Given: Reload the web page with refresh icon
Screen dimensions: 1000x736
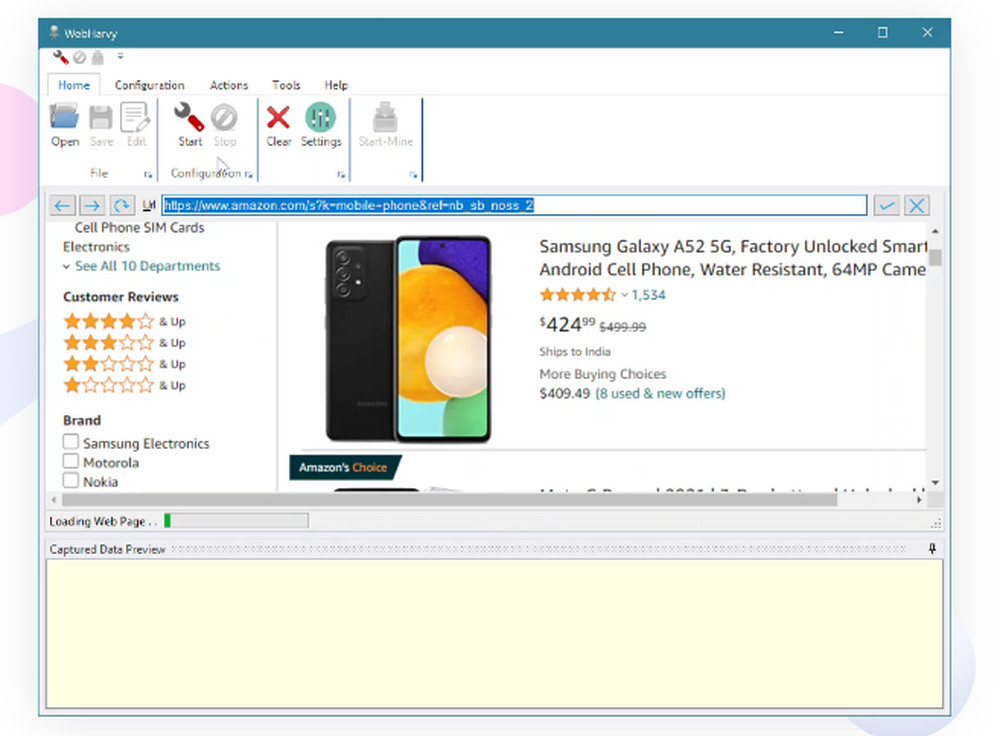Looking at the screenshot, I should (122, 205).
